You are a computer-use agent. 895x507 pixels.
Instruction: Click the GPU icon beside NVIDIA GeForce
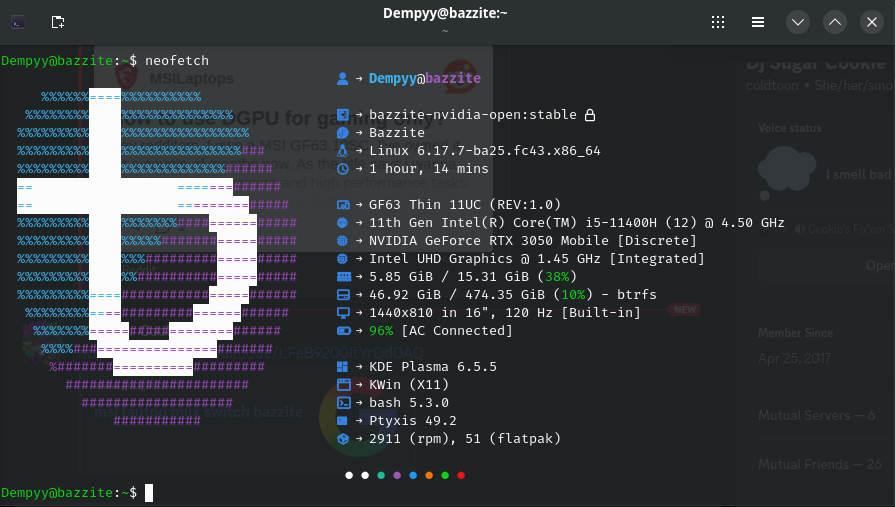point(342,240)
